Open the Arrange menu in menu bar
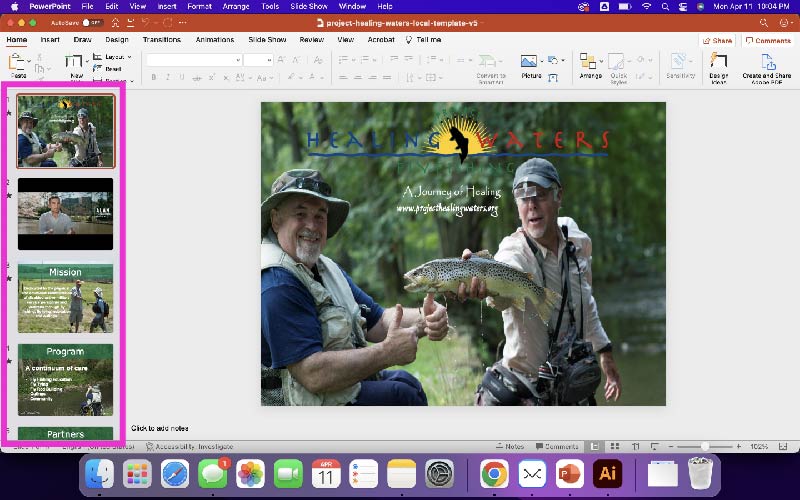Screen dimensions: 800x500 click(x=236, y=7)
